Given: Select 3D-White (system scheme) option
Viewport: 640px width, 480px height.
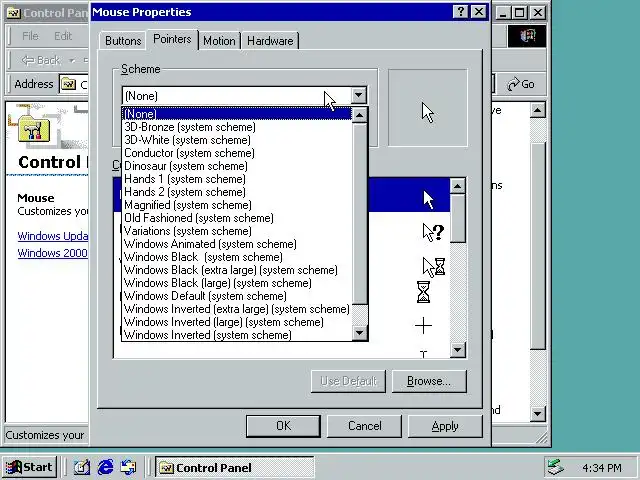Looking at the screenshot, I should [237, 140].
